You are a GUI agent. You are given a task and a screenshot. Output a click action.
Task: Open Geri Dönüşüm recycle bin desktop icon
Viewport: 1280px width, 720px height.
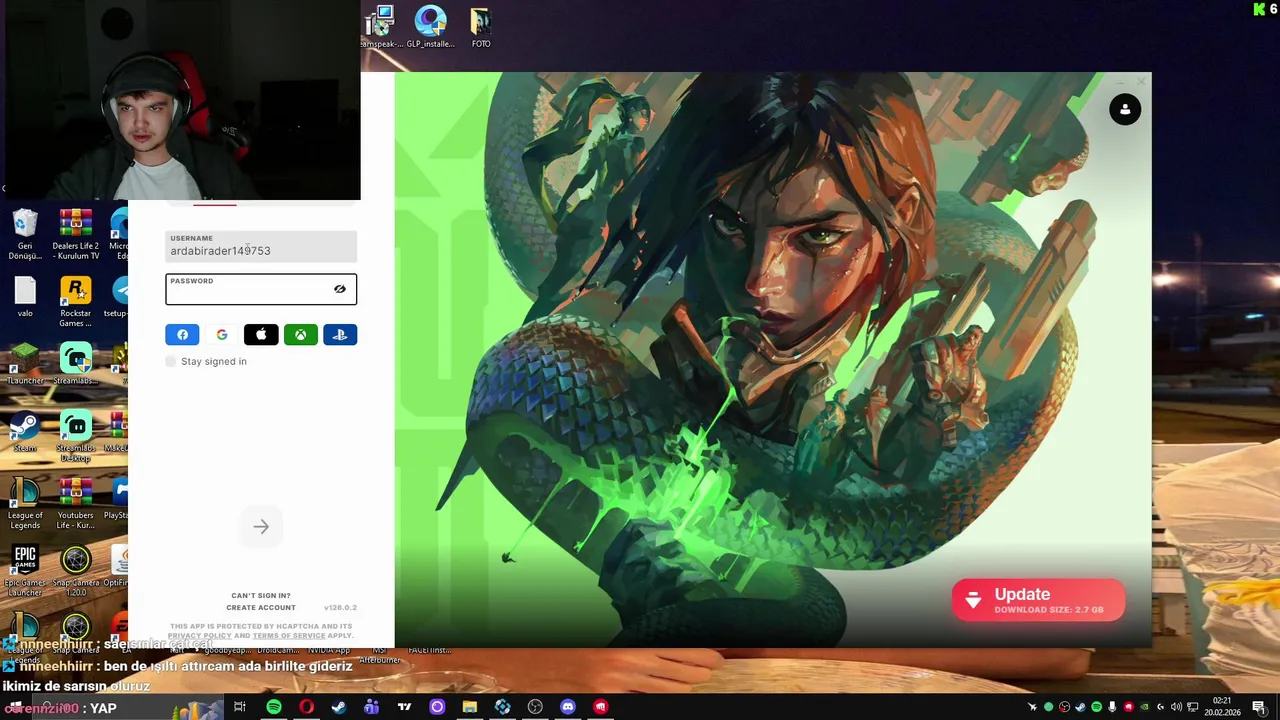pos(25,235)
